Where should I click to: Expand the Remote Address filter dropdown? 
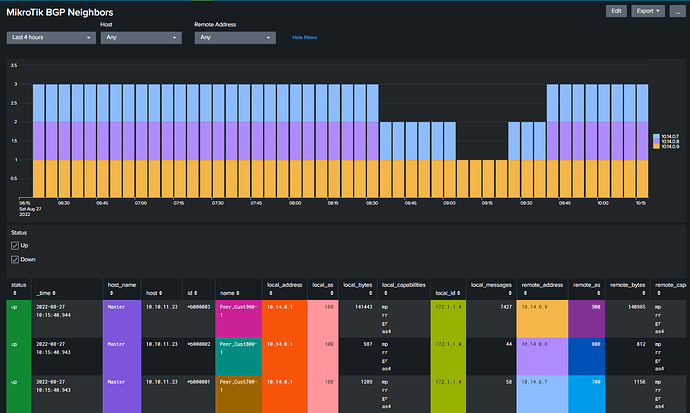click(235, 38)
